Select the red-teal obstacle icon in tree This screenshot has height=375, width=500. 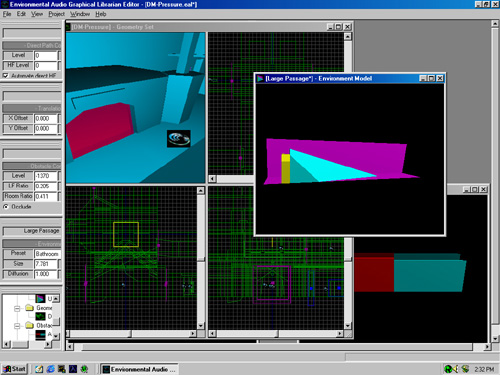tap(40, 334)
